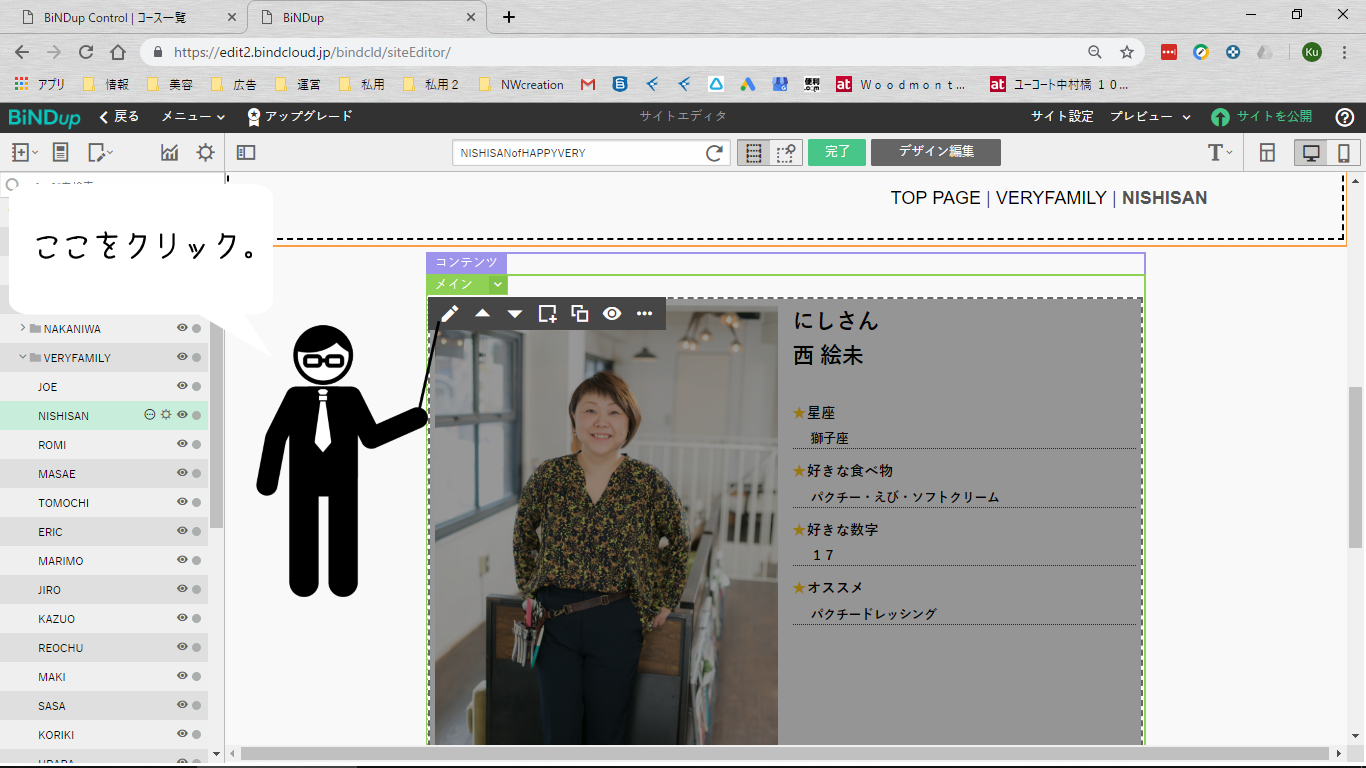This screenshot has height=768, width=1366.
Task: Click the NISHISAN page circled-dots icon
Action: click(x=150, y=415)
